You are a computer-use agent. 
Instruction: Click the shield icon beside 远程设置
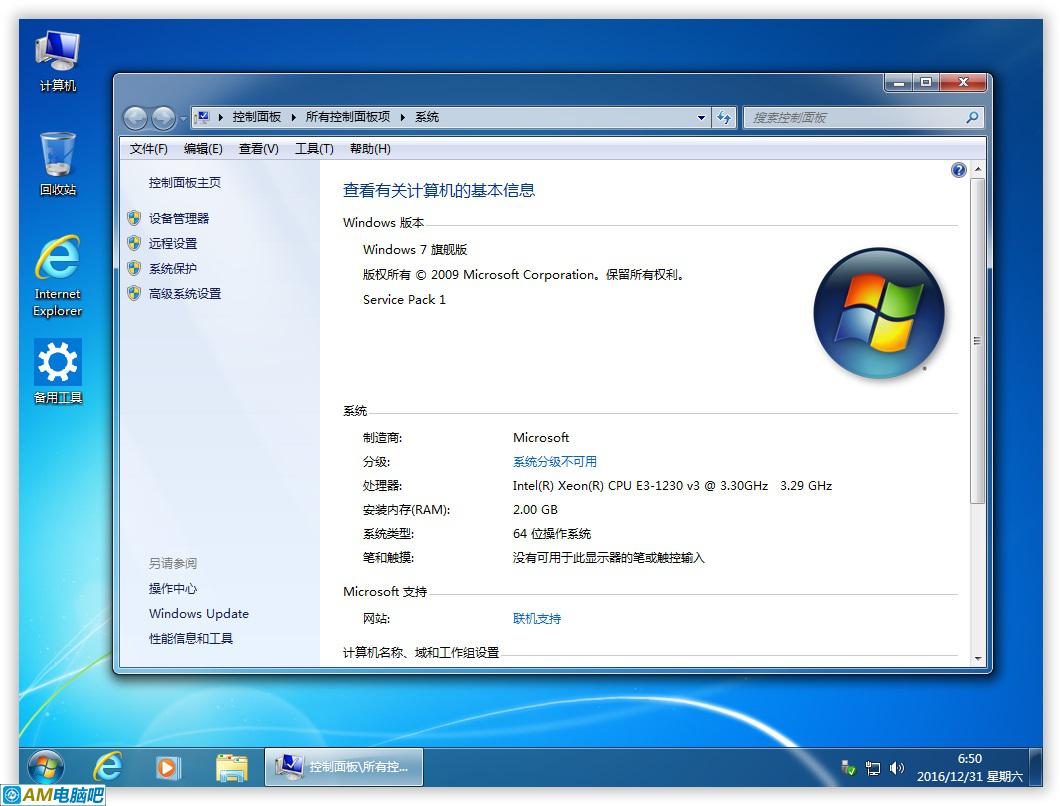pos(134,243)
